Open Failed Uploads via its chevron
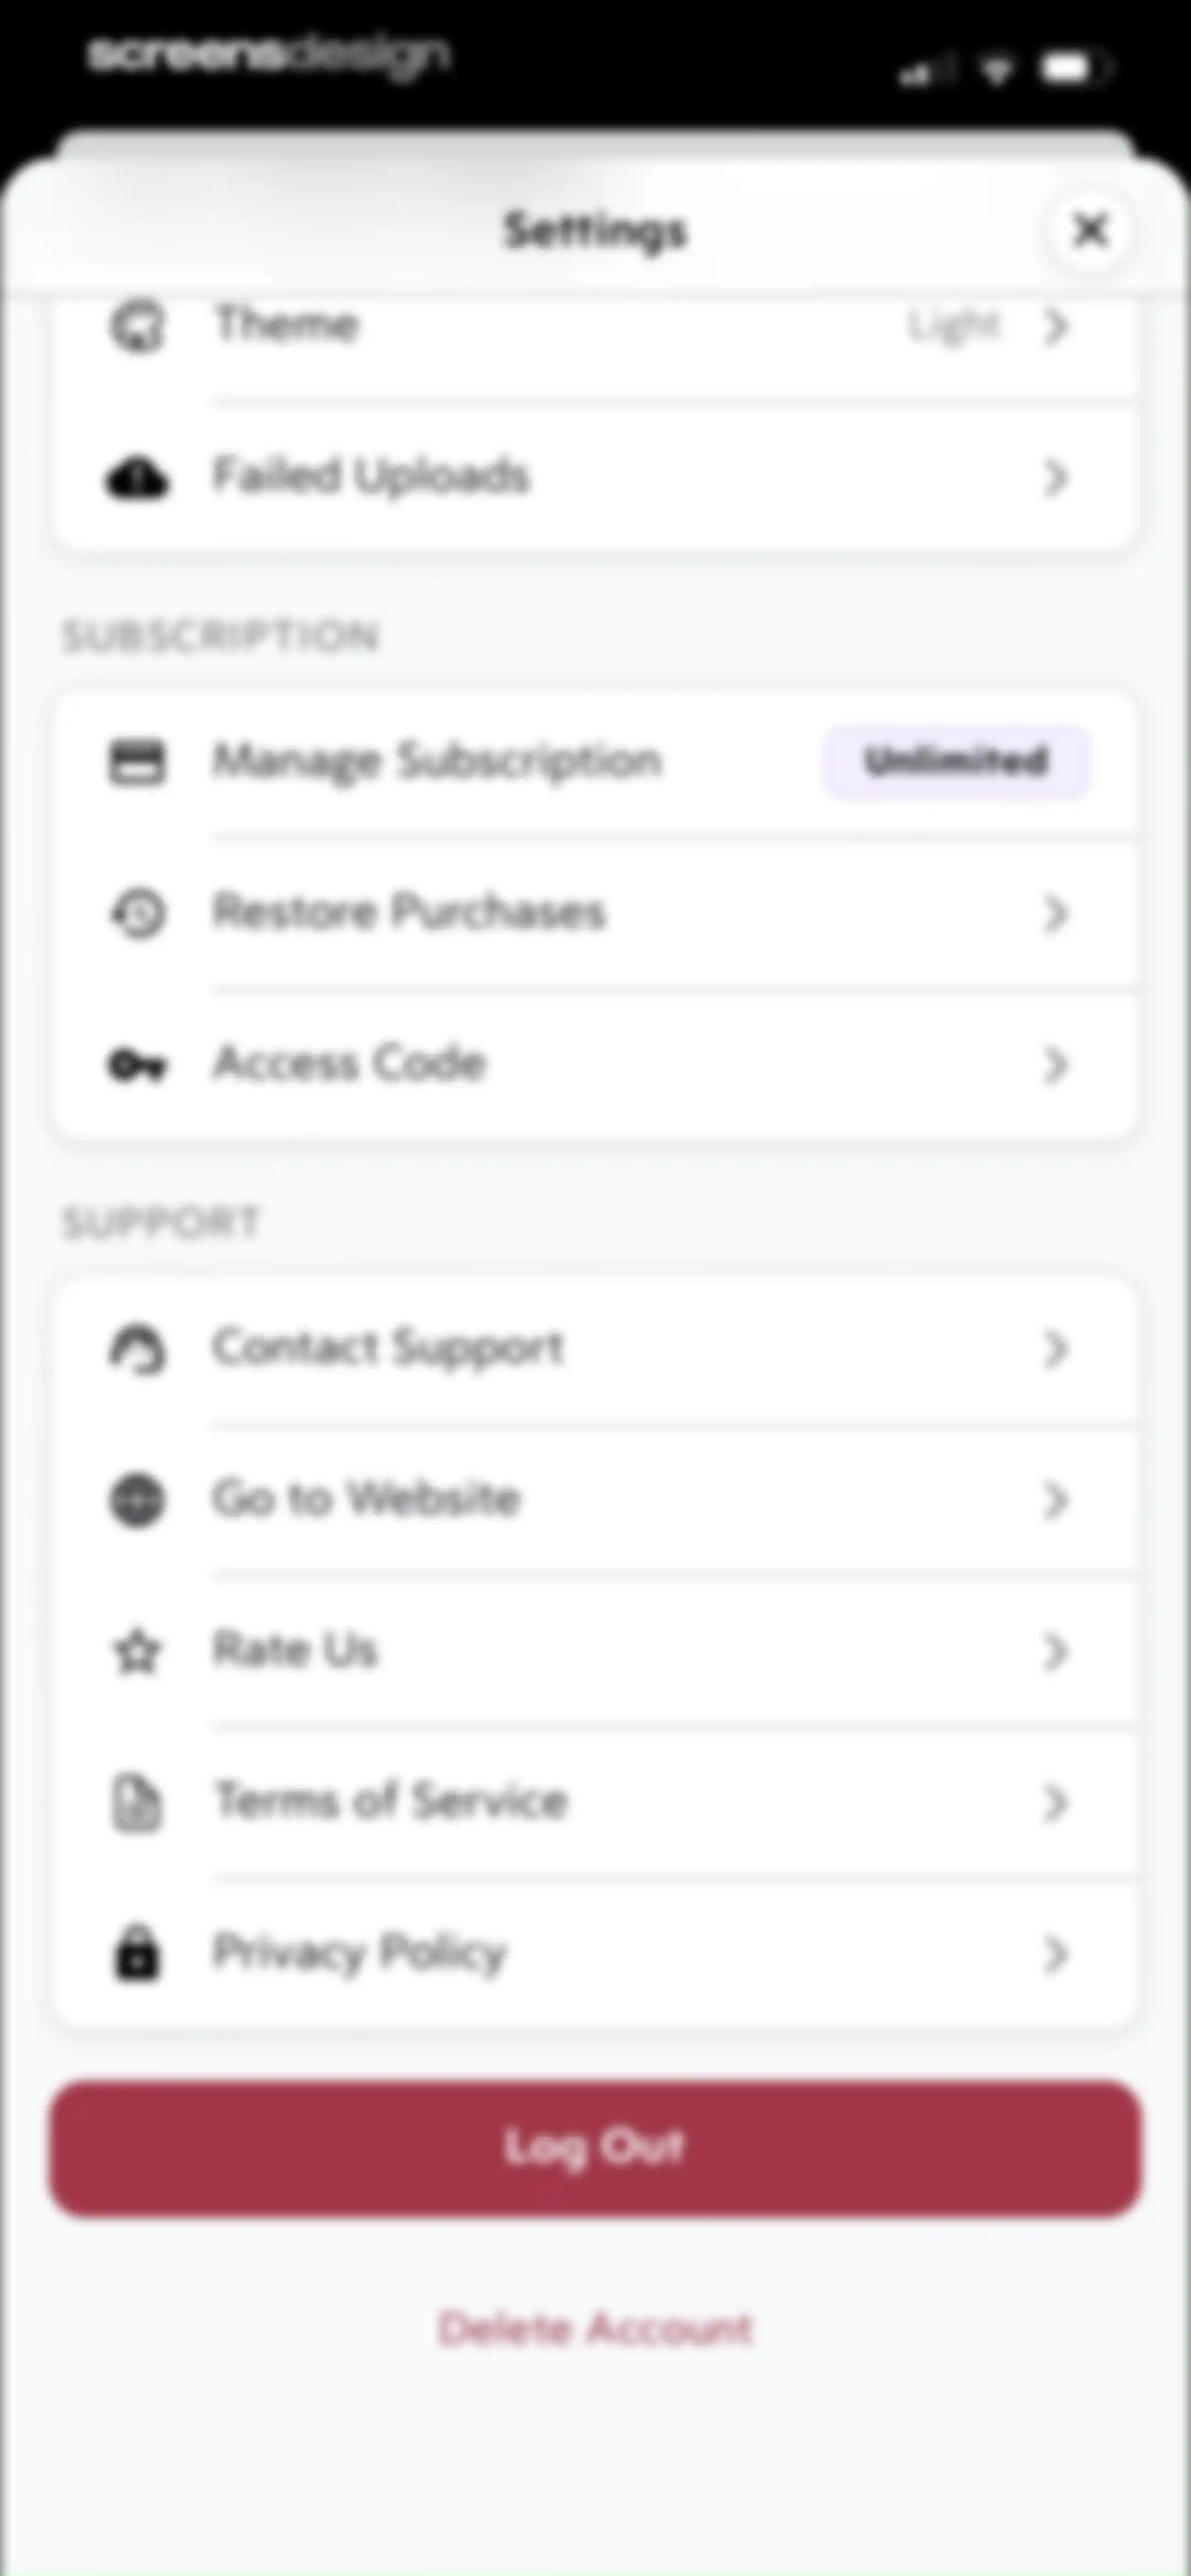Screen dimensions: 1191x2576 tap(1056, 478)
